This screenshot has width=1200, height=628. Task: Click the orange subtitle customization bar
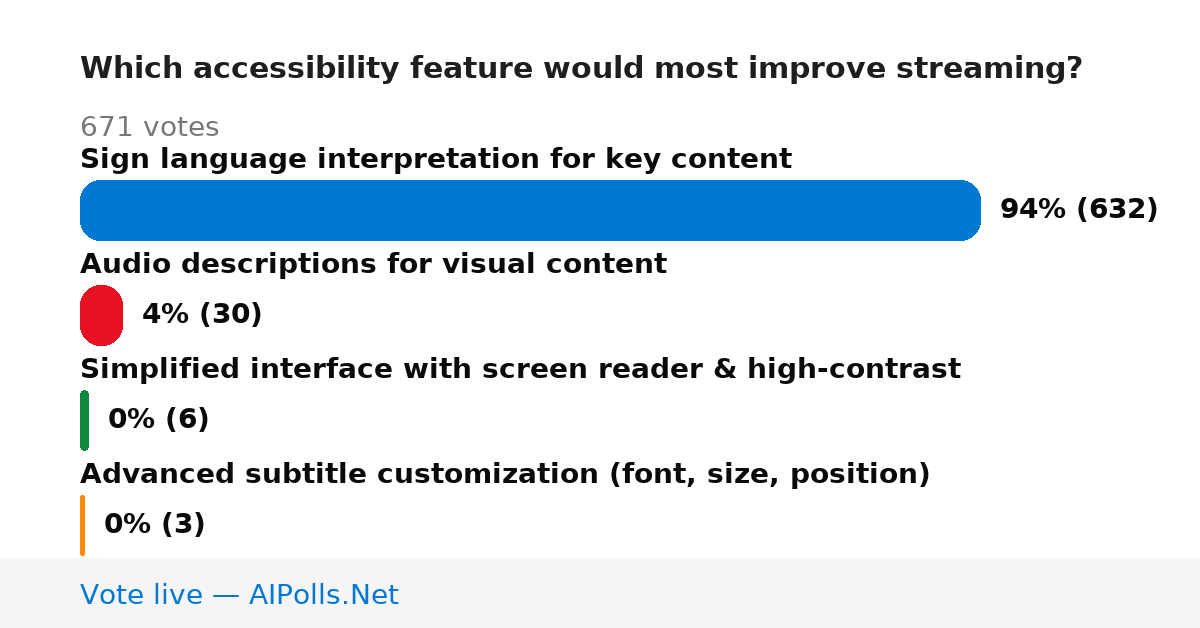point(82,525)
